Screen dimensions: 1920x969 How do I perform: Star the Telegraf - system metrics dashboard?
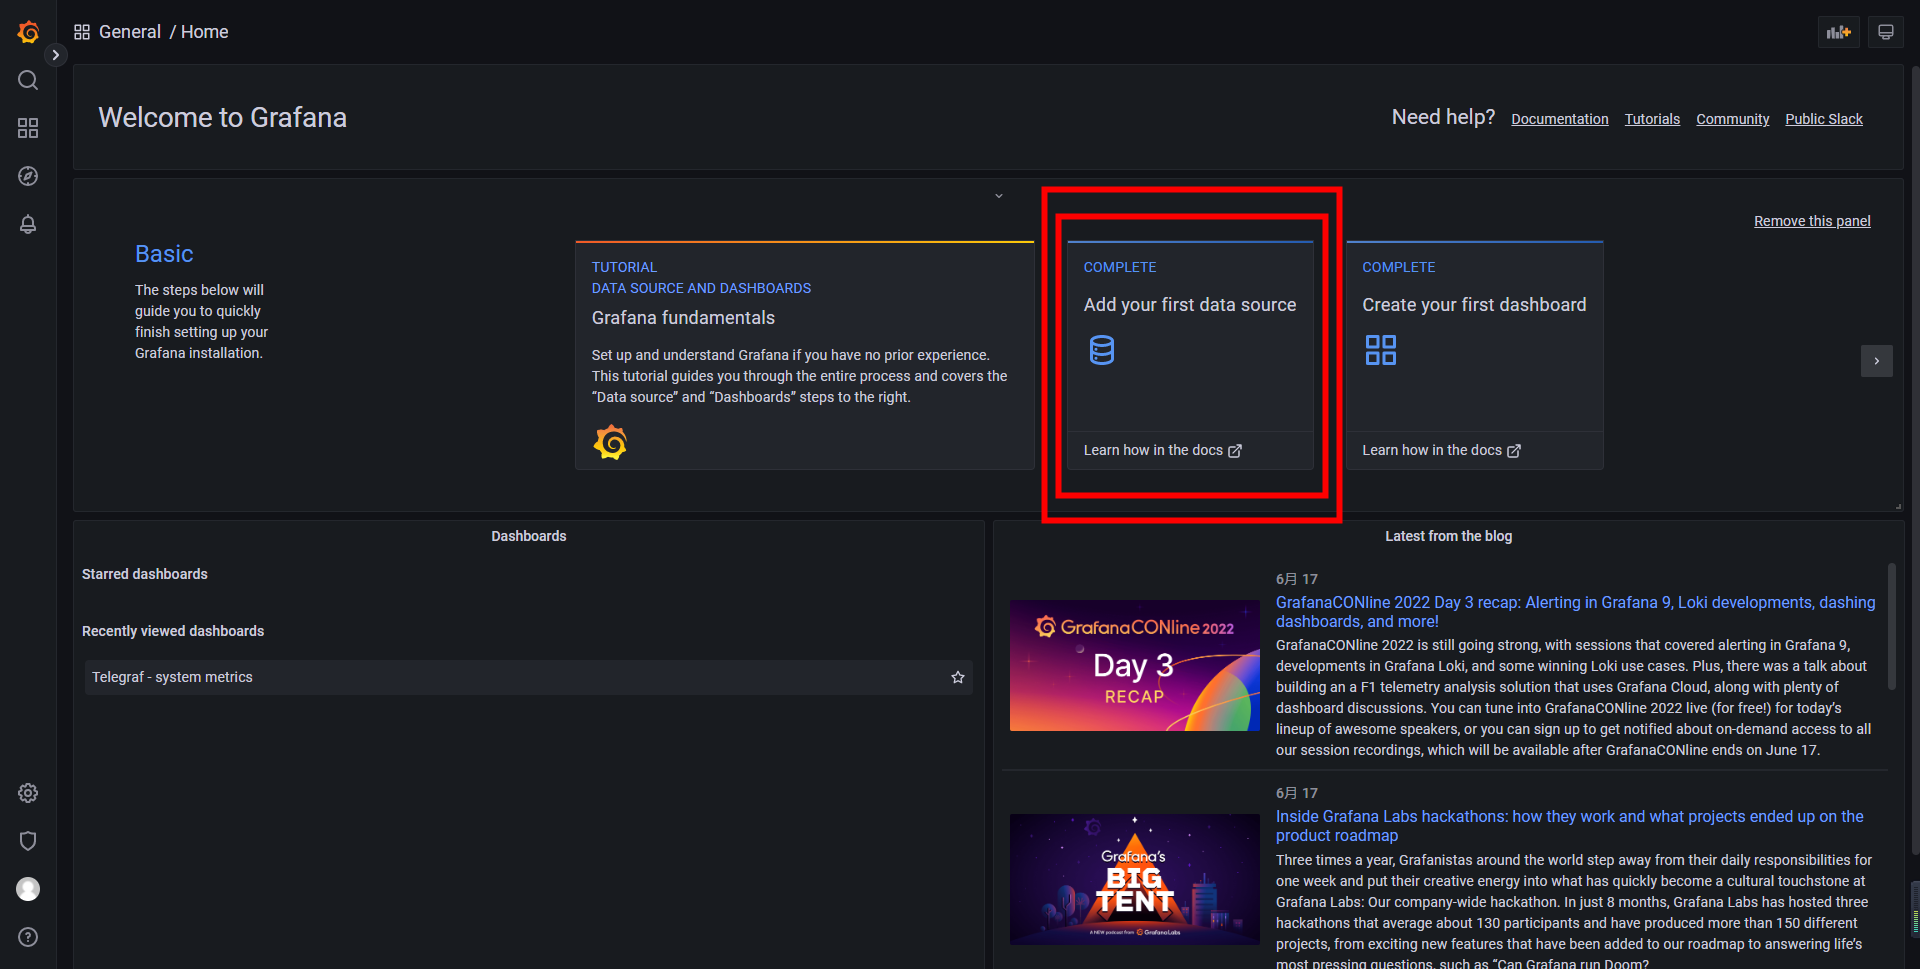(957, 677)
